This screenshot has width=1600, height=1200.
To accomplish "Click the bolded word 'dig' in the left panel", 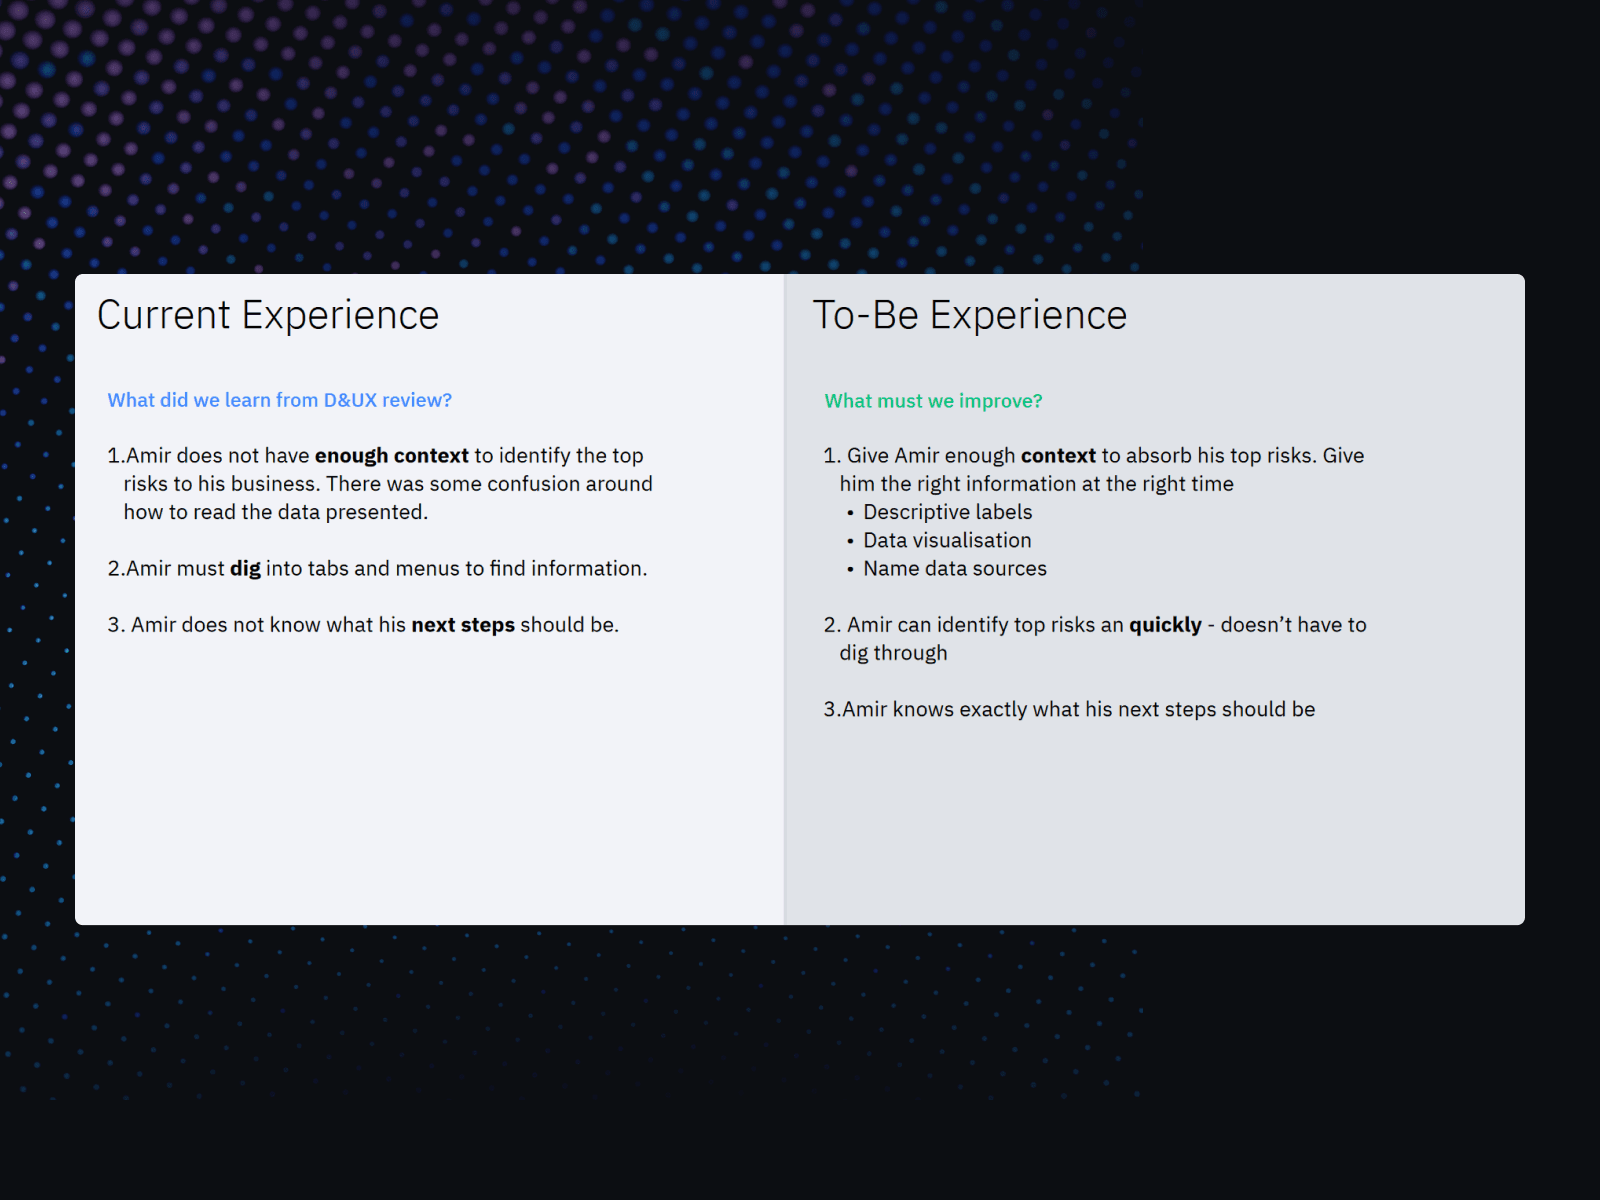I will (x=246, y=568).
